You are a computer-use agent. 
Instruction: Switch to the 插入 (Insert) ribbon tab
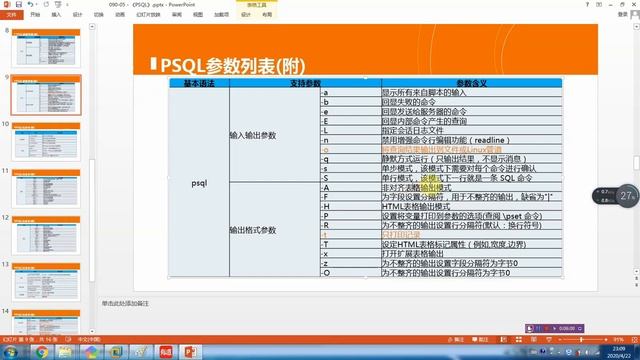click(56, 15)
